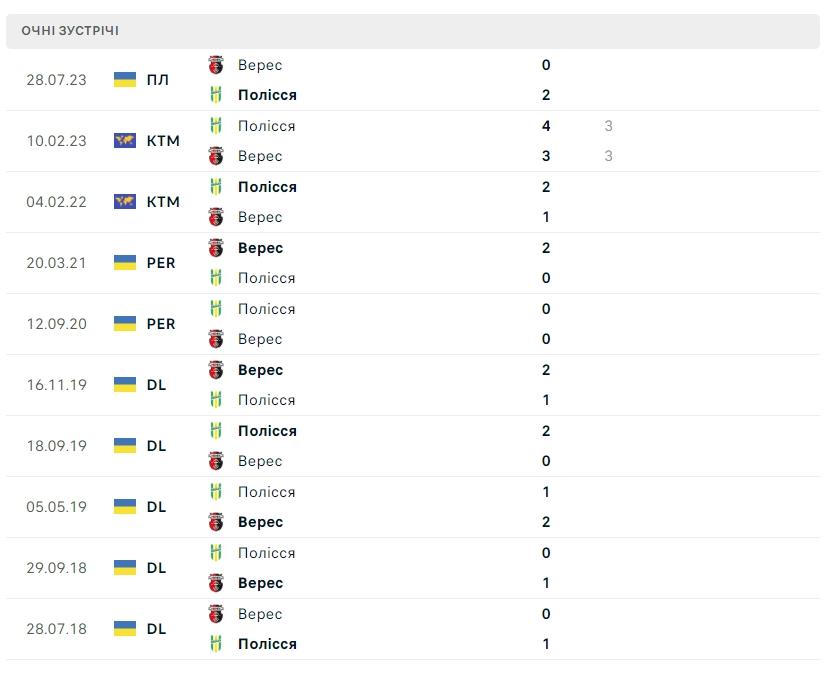This screenshot has width=825, height=674.
Task: Click Veres logo in 04.02.22 match
Action: pyautogui.click(x=216, y=217)
